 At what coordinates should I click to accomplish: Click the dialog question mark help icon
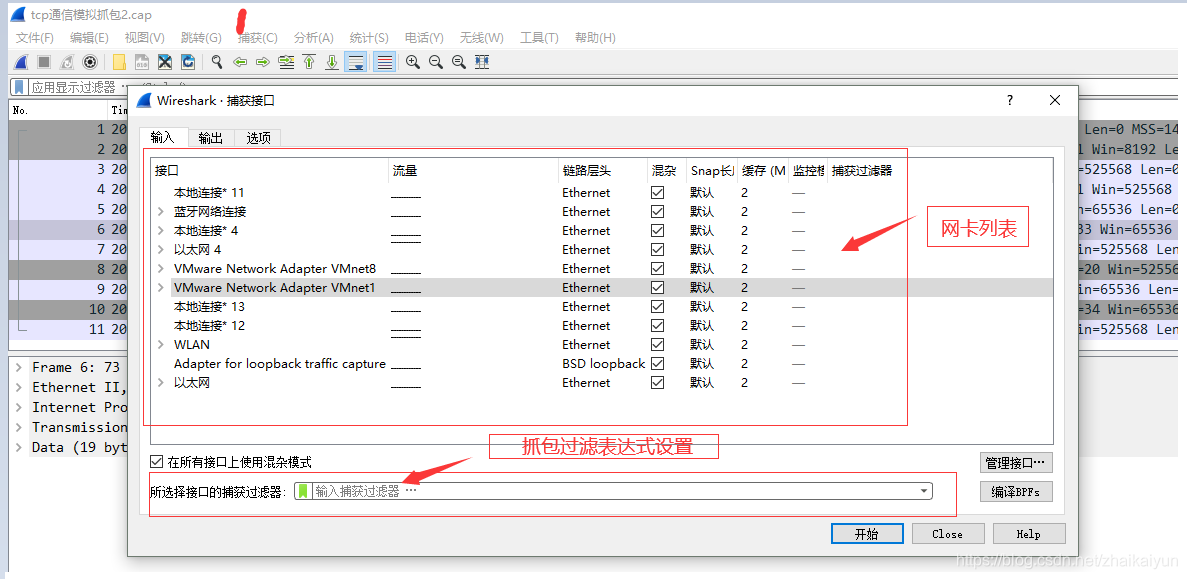pyautogui.click(x=1010, y=100)
